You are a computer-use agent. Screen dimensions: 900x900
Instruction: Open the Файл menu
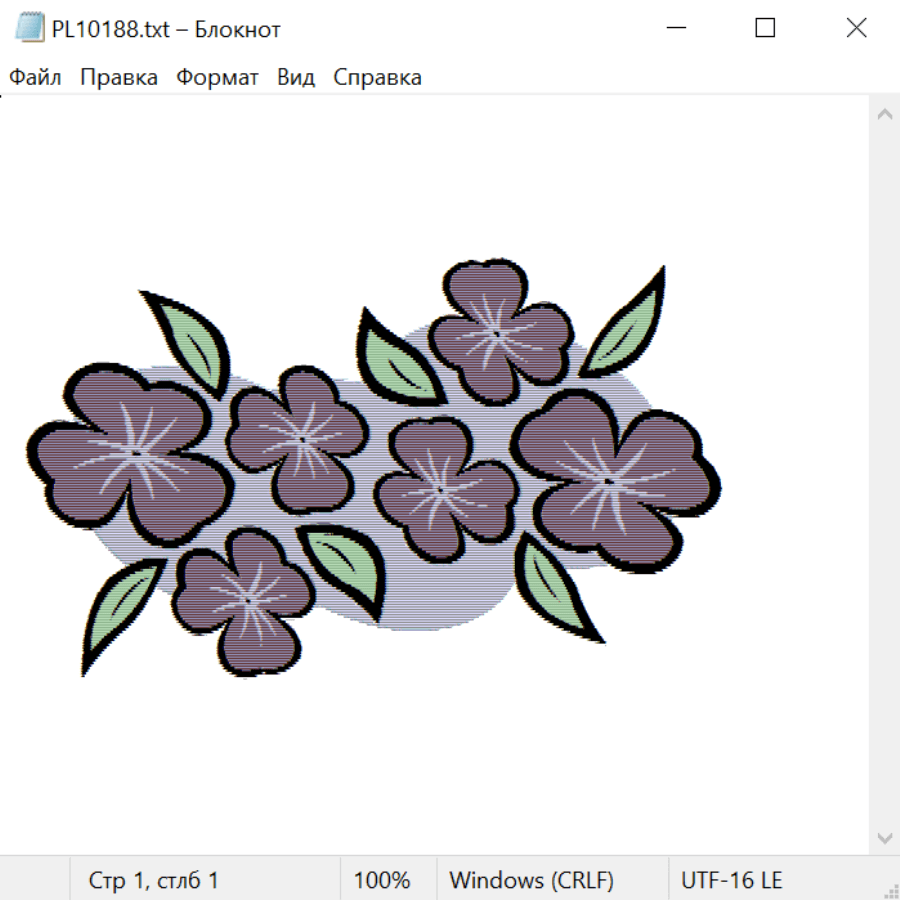tap(36, 78)
